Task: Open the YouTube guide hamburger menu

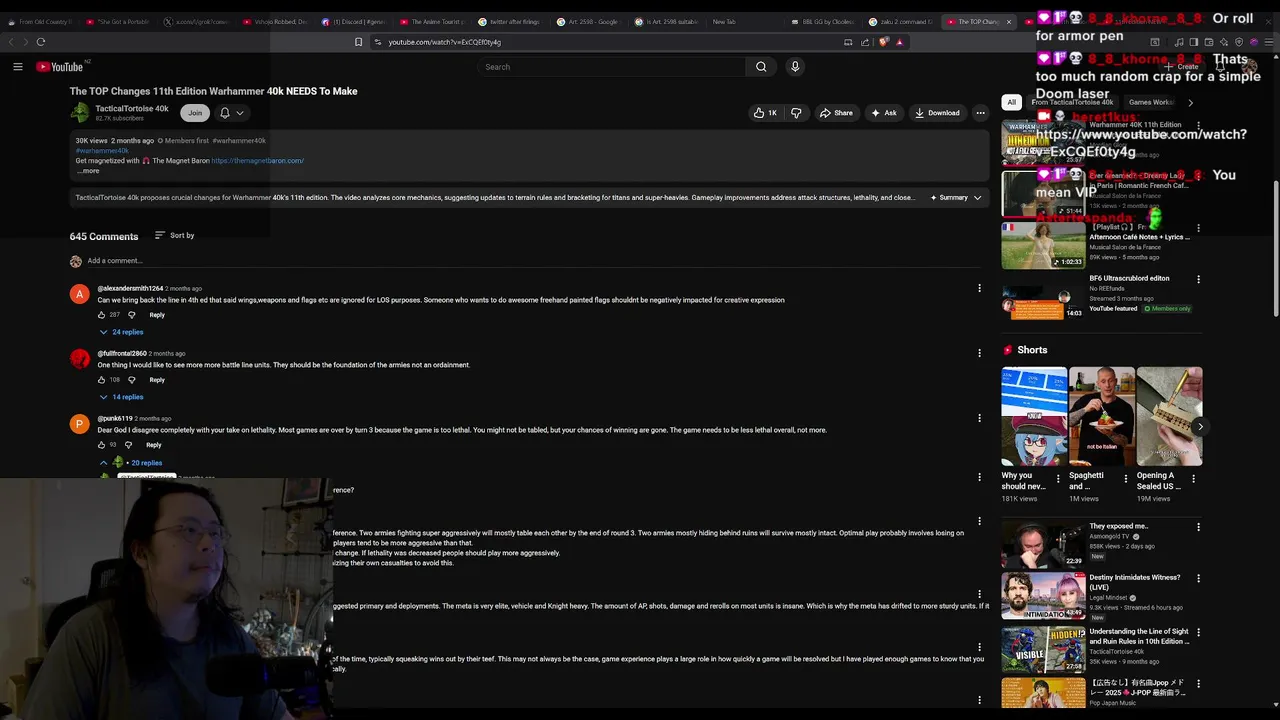Action: tap(17, 67)
